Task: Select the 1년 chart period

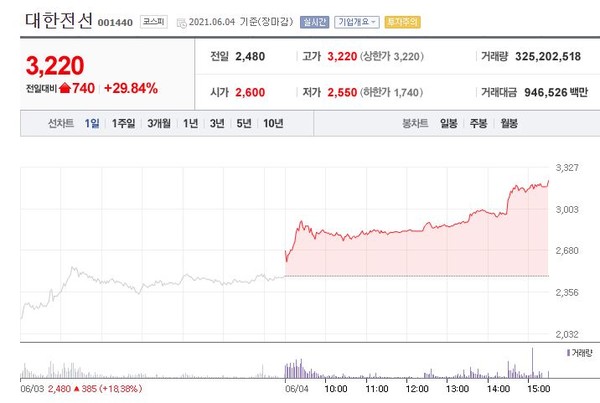Action: (x=191, y=123)
